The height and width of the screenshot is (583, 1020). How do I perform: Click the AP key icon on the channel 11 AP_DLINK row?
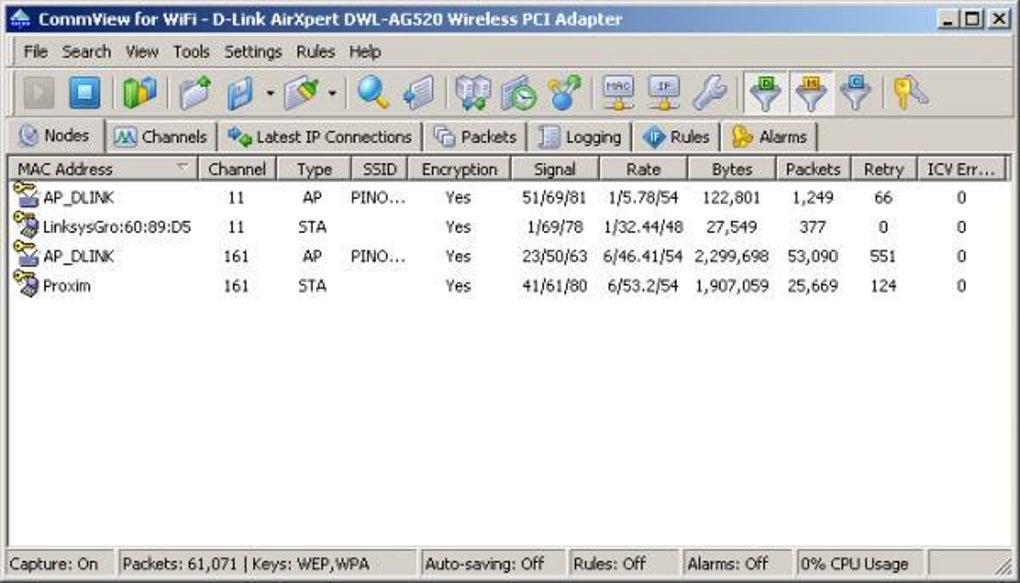pos(26,195)
